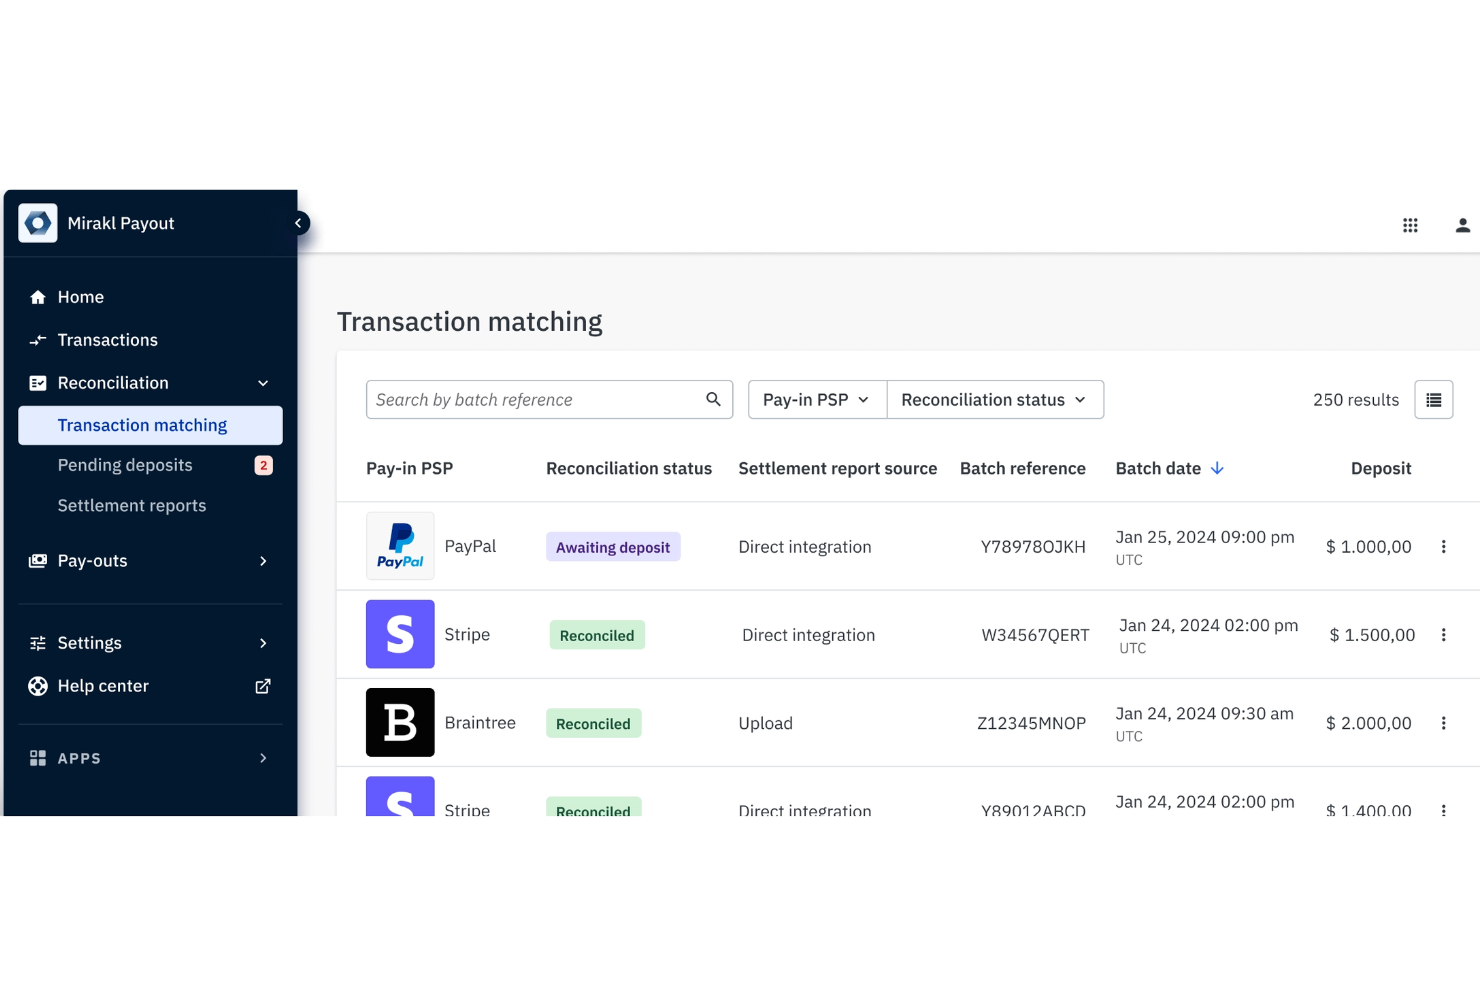Click the PayPal logo thumbnail
The height and width of the screenshot is (987, 1480).
coord(400,546)
